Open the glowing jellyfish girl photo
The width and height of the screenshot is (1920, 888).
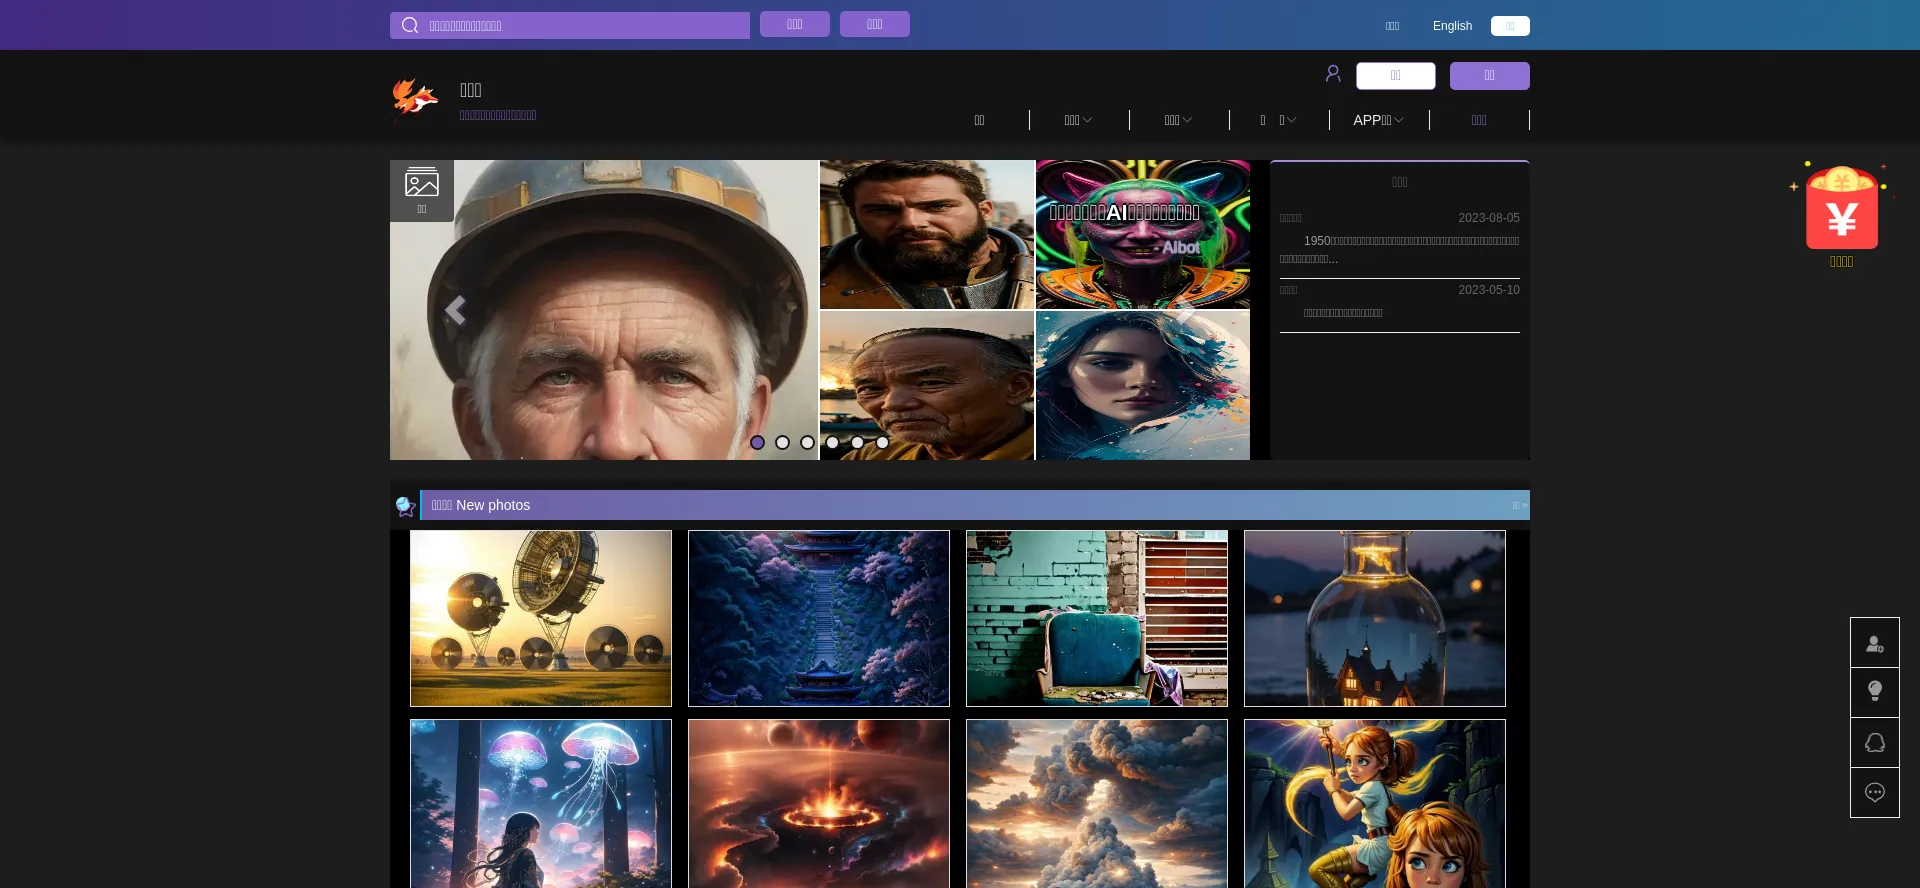541,804
